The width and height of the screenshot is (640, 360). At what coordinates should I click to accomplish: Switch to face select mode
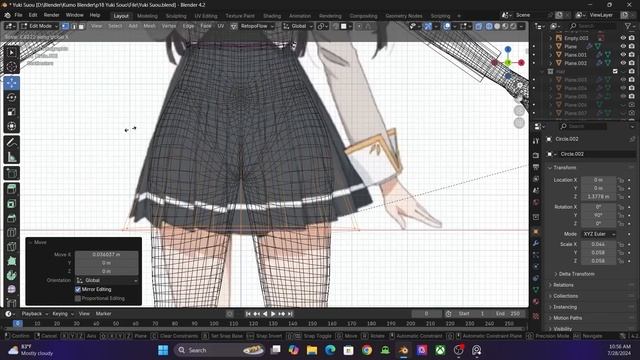click(81, 26)
